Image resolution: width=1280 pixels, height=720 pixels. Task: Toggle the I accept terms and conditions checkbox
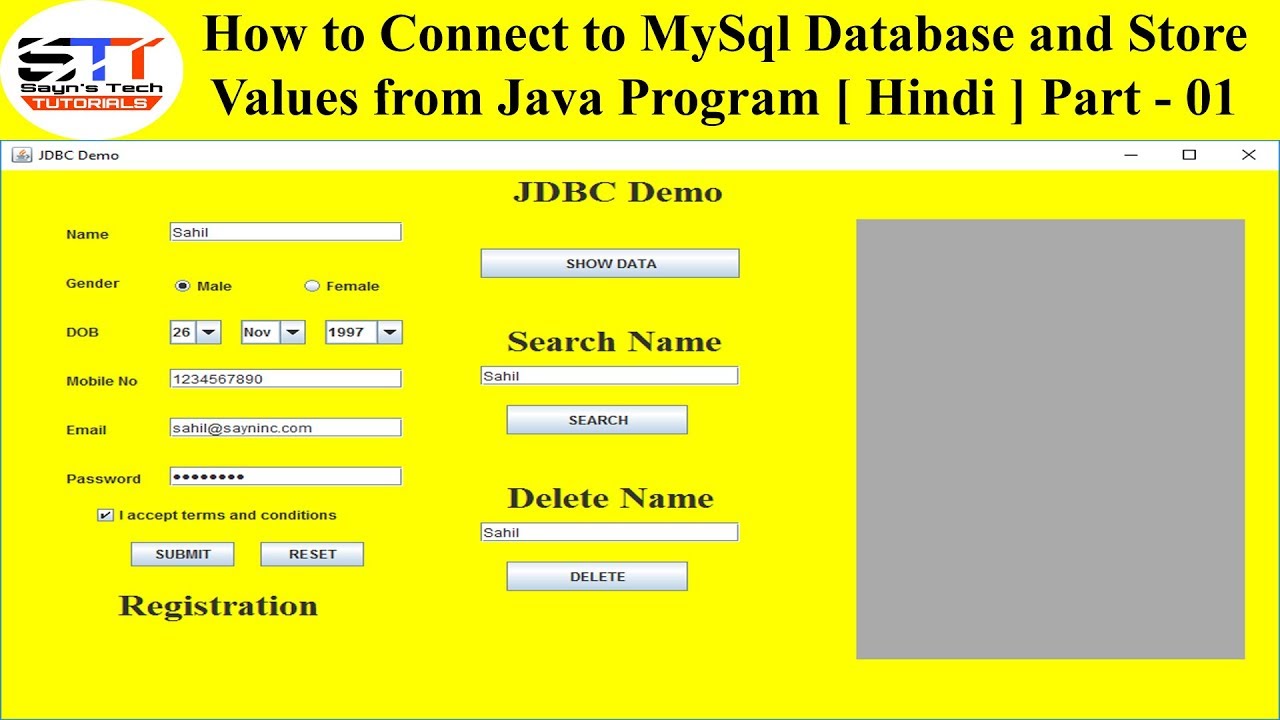click(x=105, y=515)
